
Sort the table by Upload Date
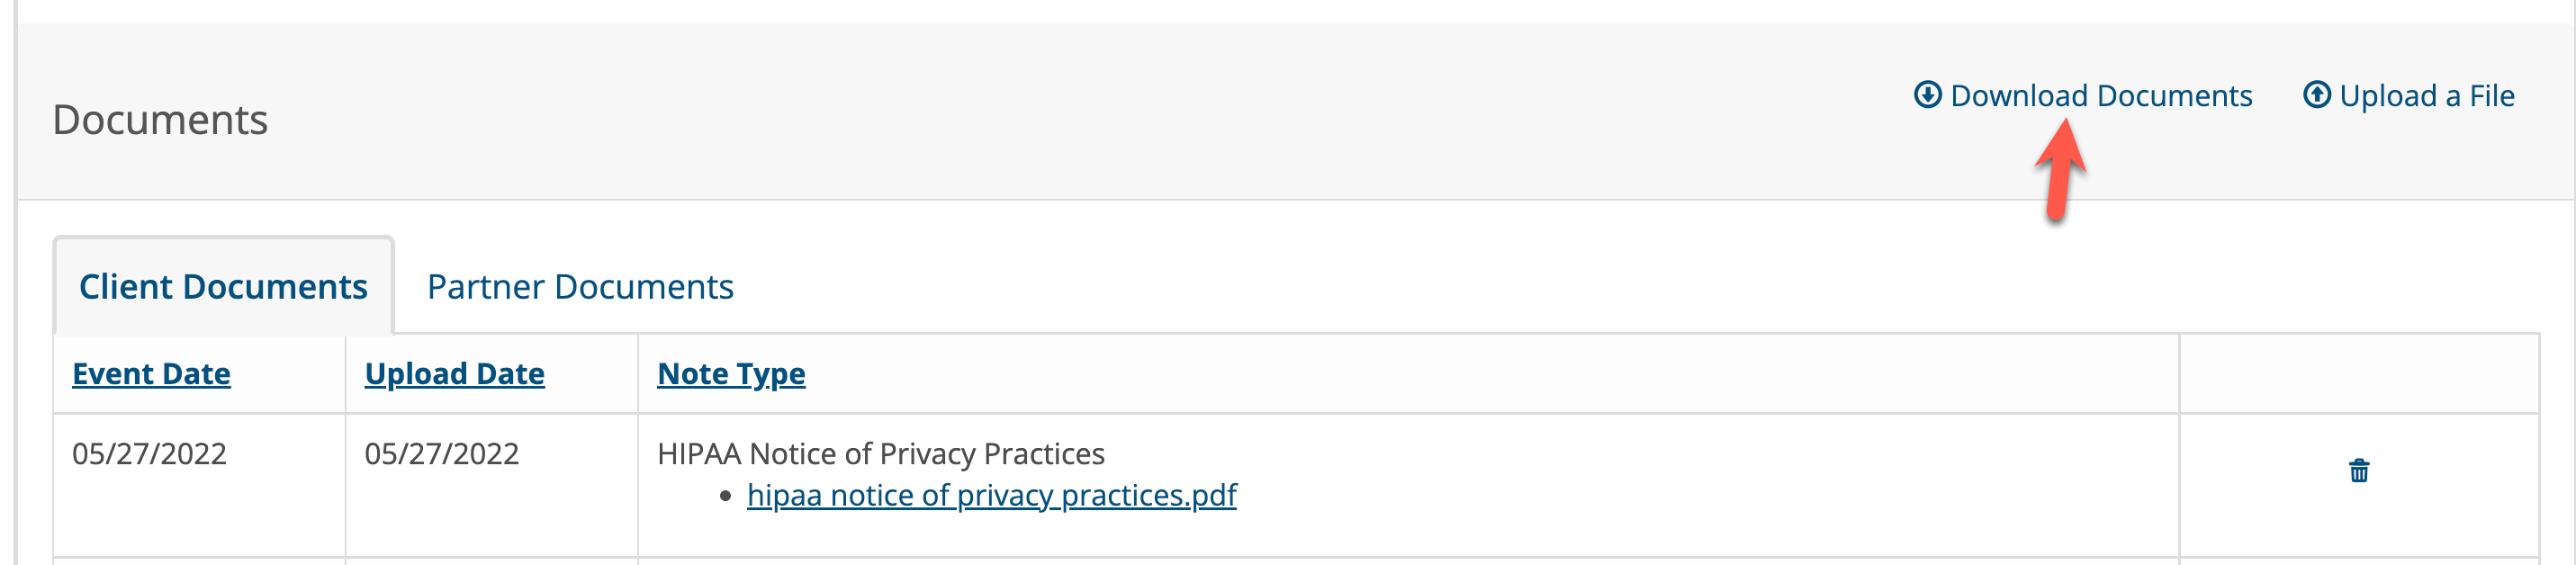coord(454,374)
